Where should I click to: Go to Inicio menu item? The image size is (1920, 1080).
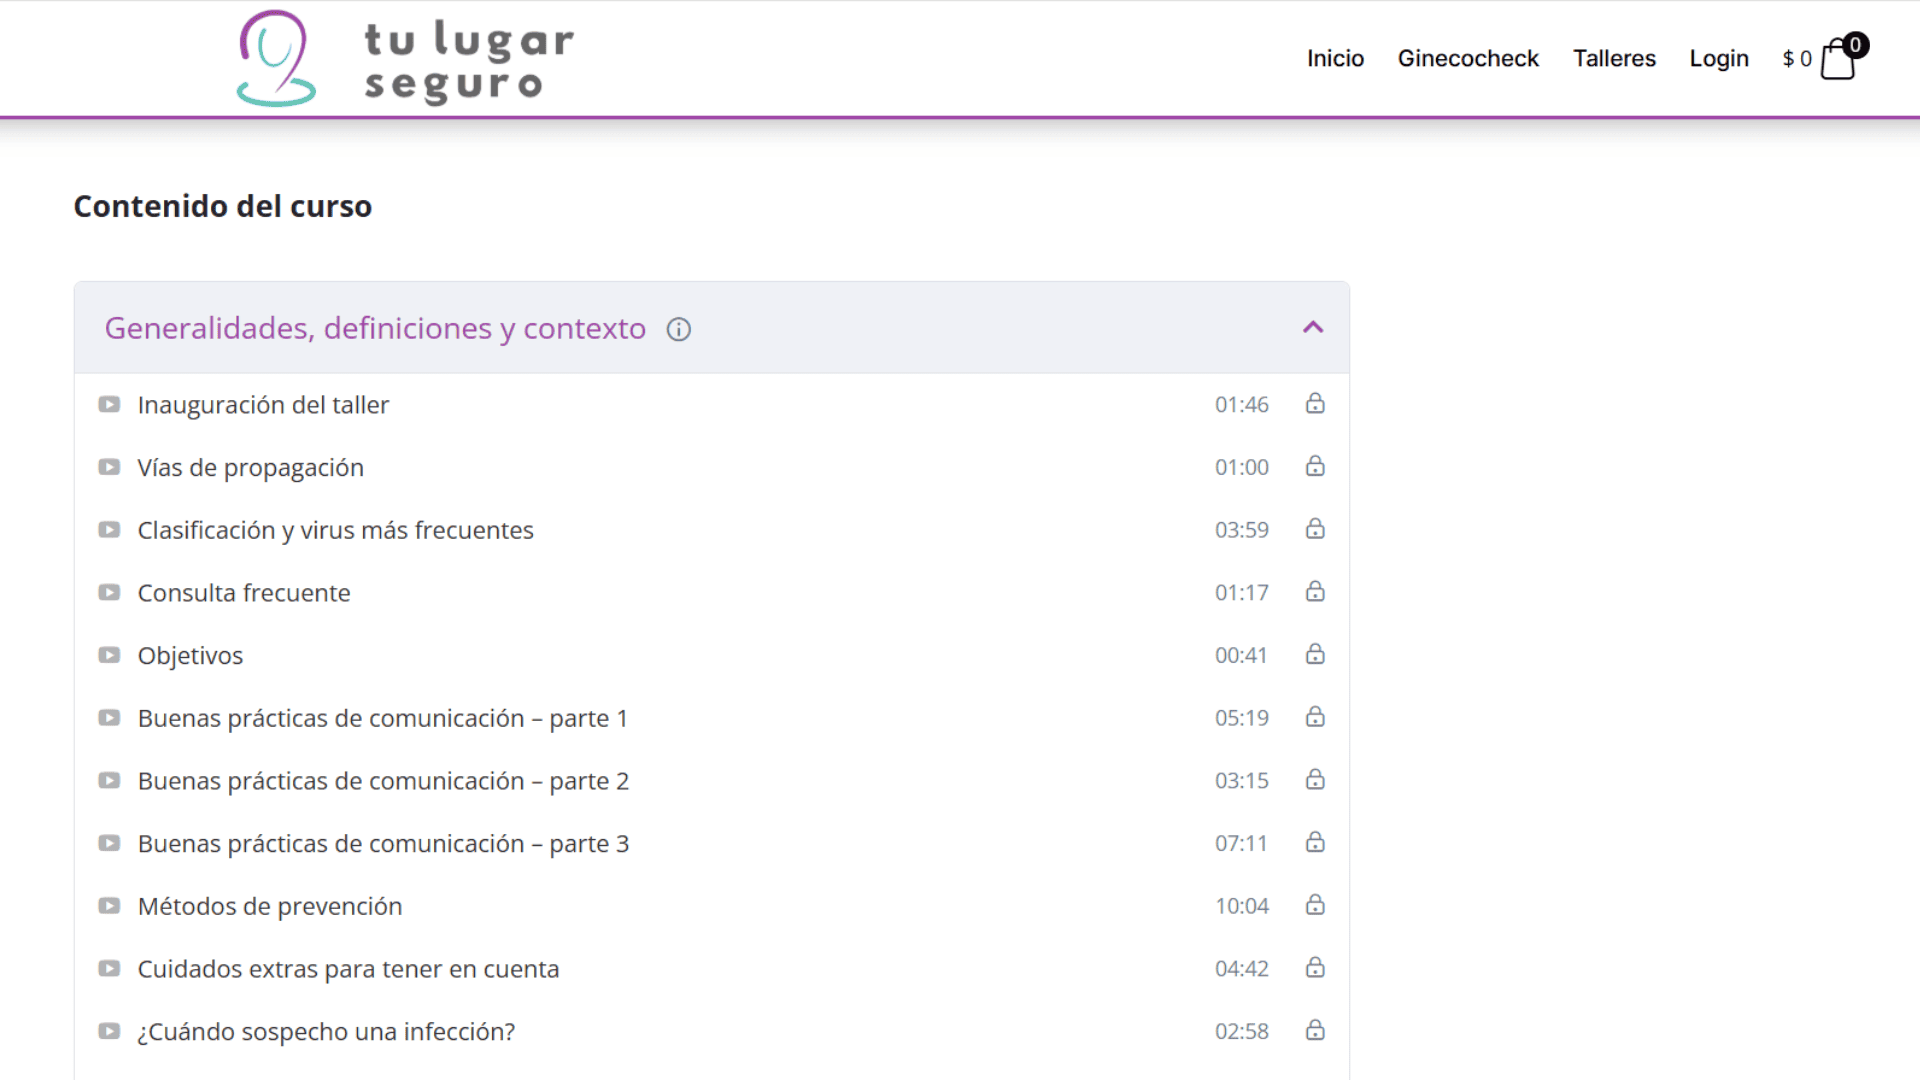tap(1335, 58)
